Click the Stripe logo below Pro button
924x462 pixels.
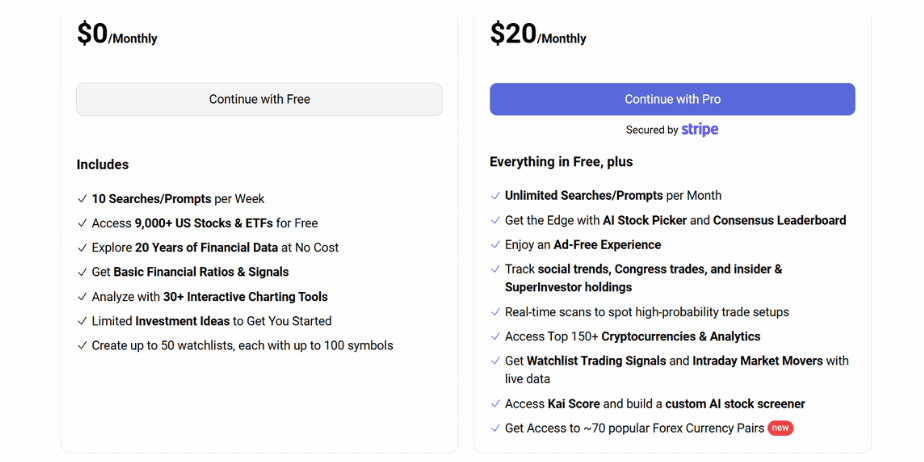coord(699,130)
